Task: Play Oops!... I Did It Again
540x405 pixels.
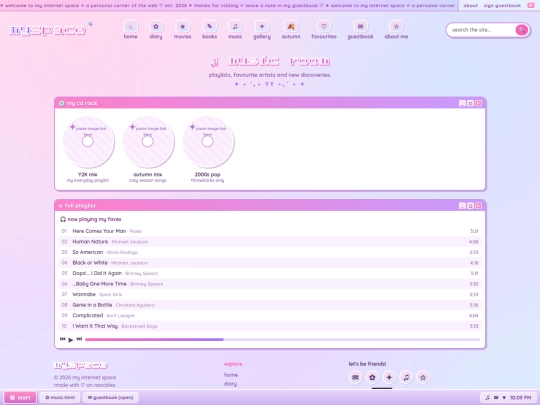Action: (270, 273)
